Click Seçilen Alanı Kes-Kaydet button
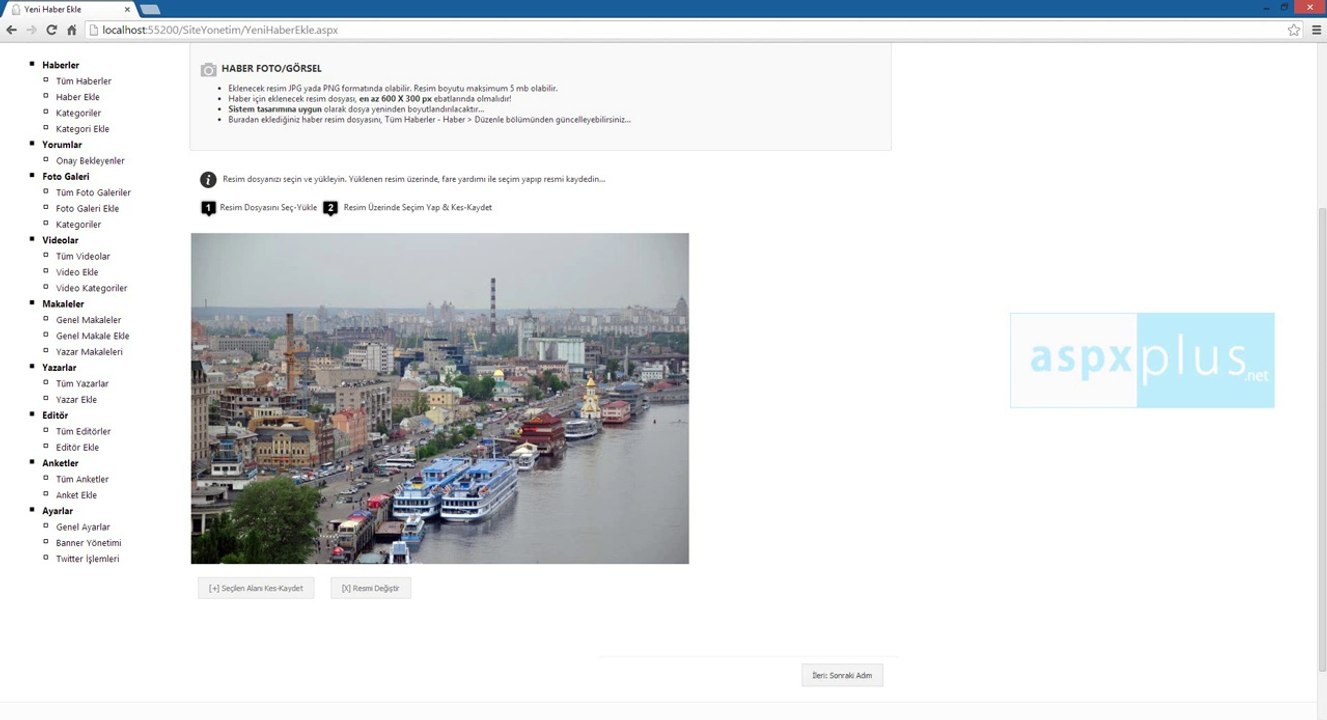Image resolution: width=1327 pixels, height=720 pixels. click(x=256, y=588)
